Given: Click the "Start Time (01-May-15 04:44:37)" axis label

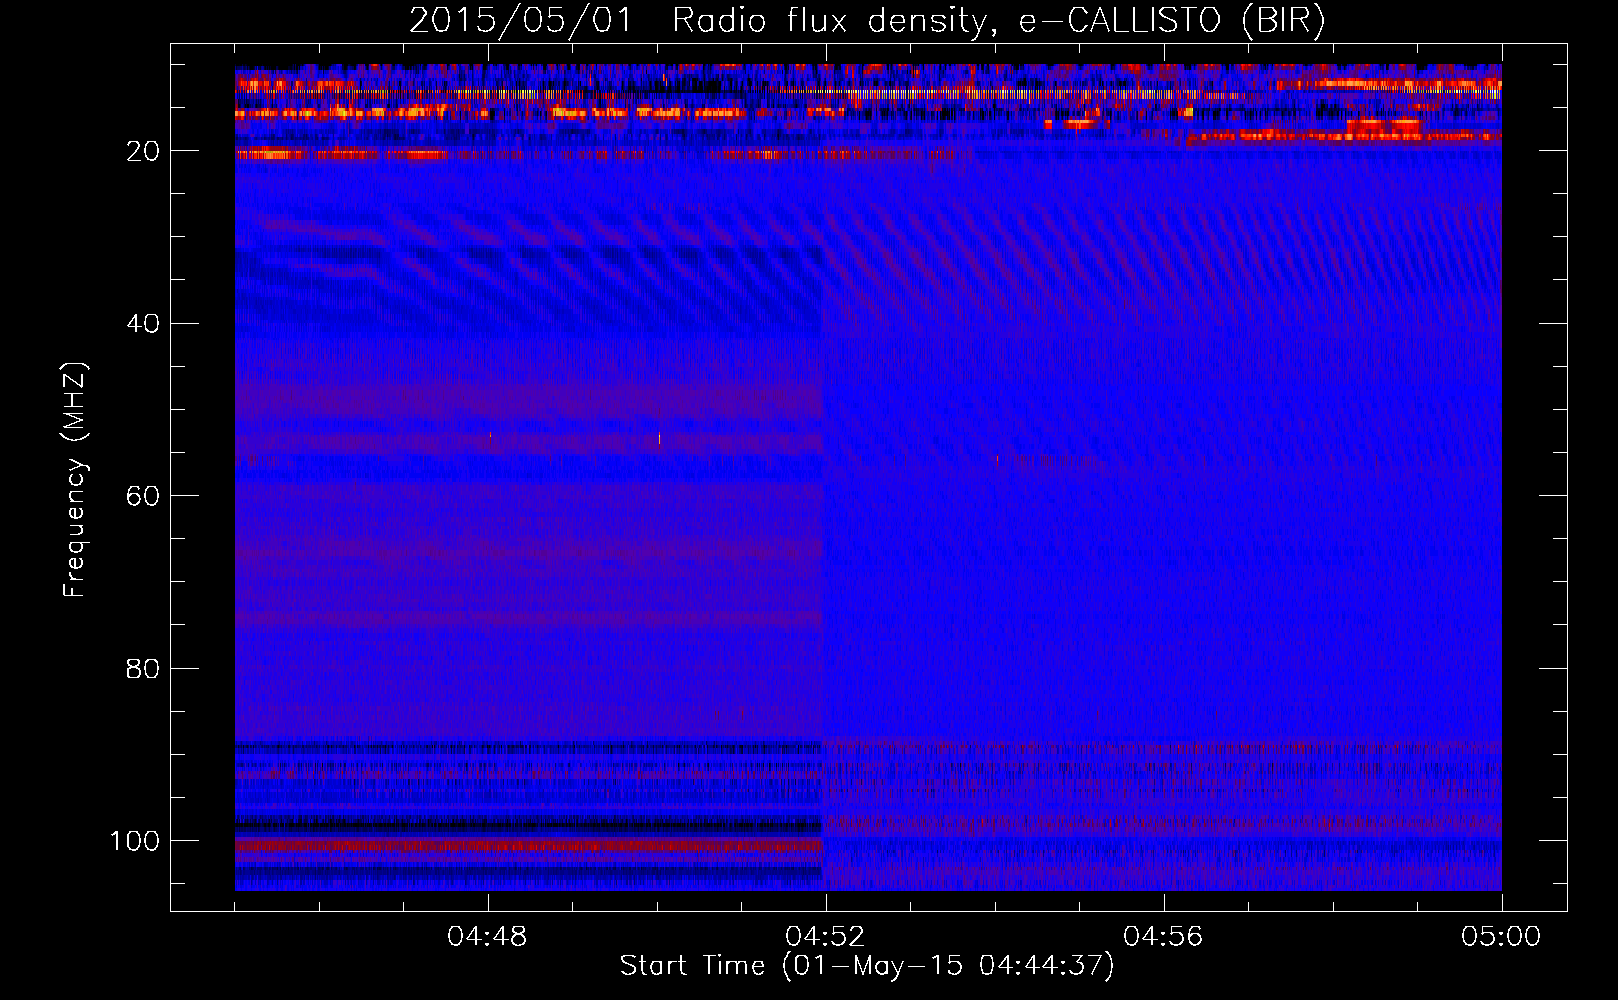Looking at the screenshot, I should pyautogui.click(x=867, y=966).
